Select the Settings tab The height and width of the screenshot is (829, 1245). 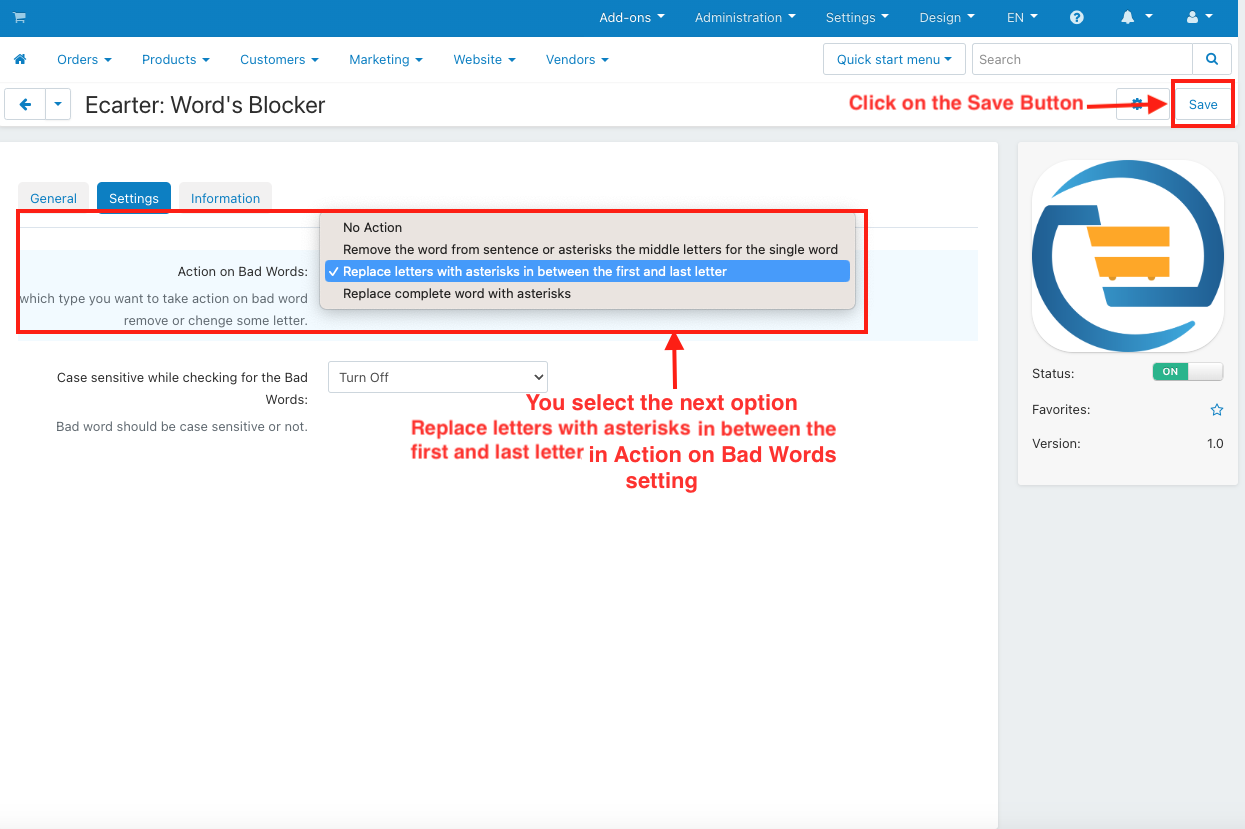134,198
